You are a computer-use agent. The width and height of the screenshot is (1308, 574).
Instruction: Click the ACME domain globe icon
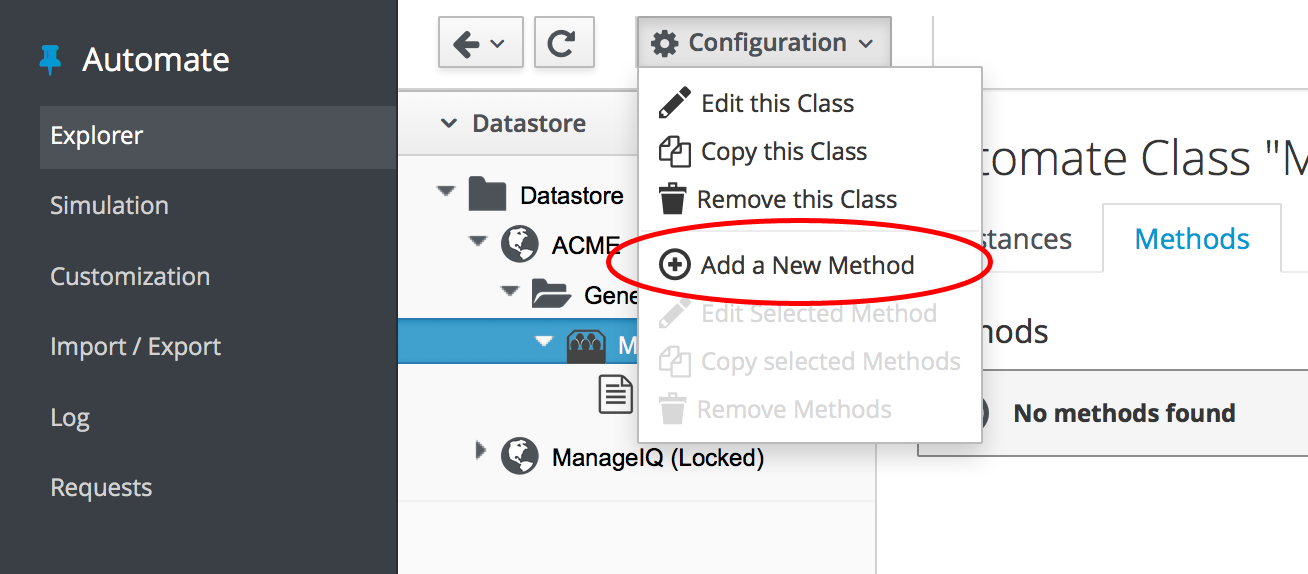pyautogui.click(x=519, y=244)
